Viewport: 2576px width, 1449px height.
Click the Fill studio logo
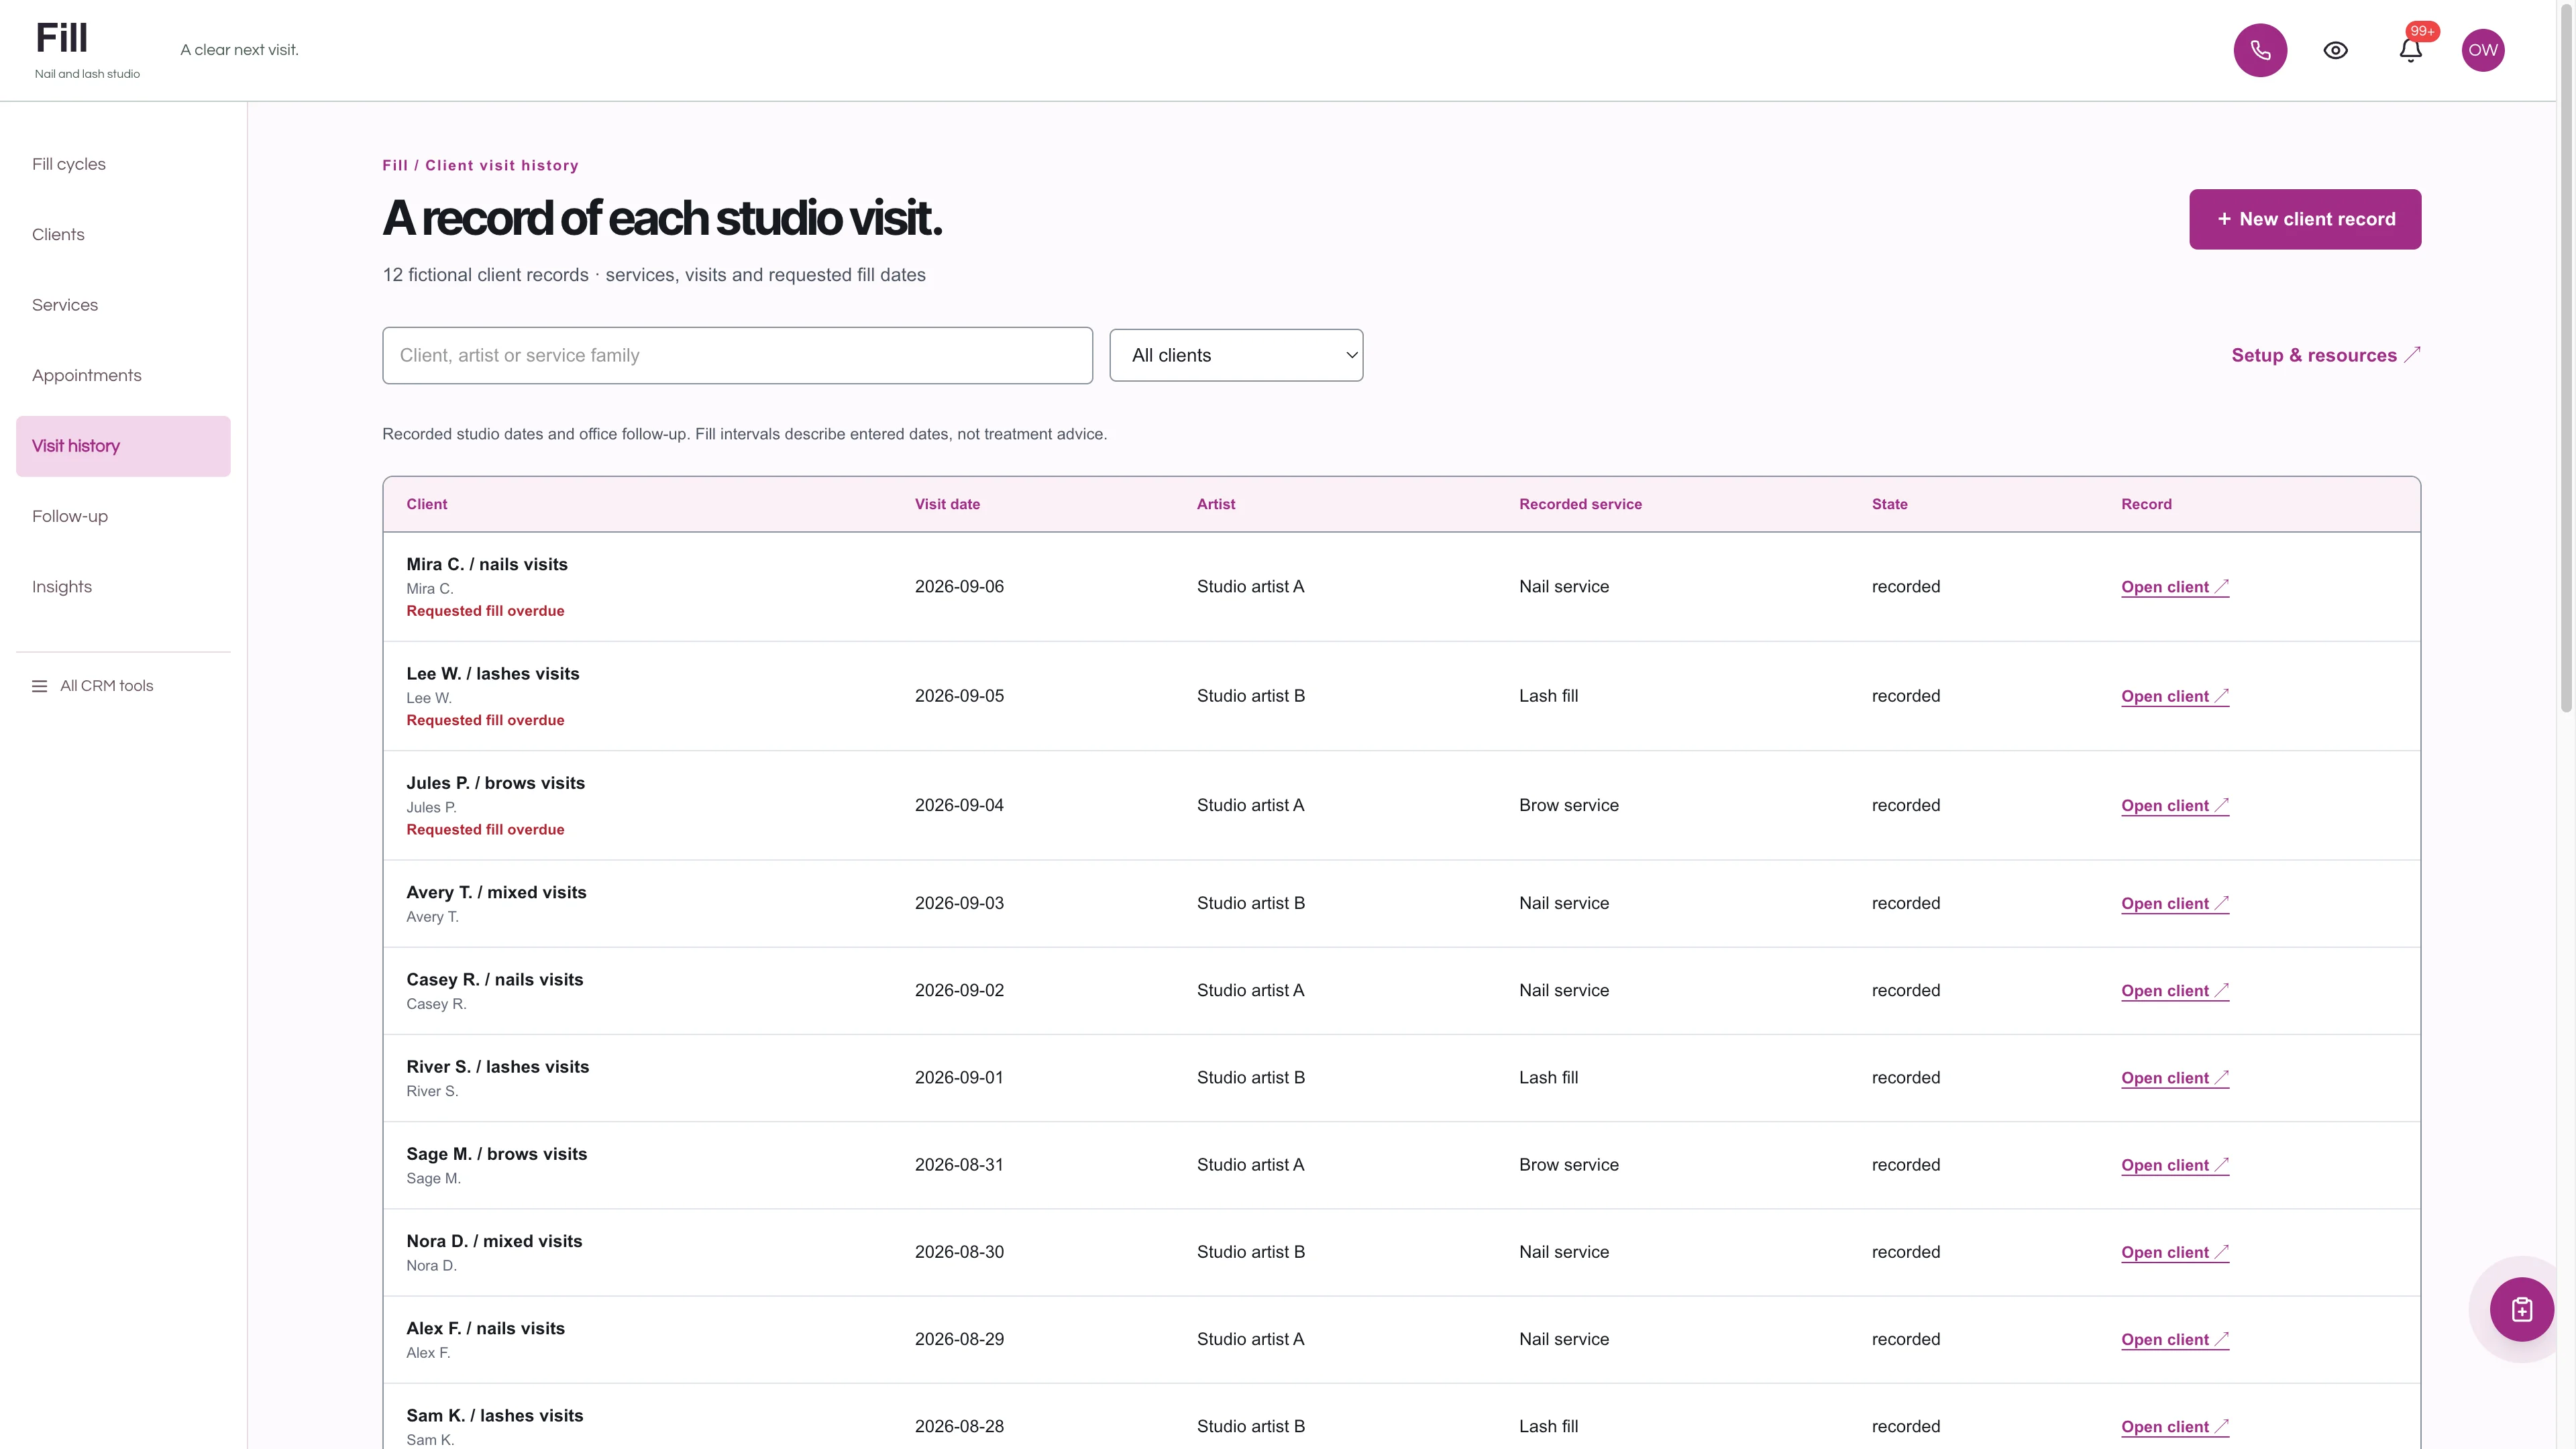87,50
